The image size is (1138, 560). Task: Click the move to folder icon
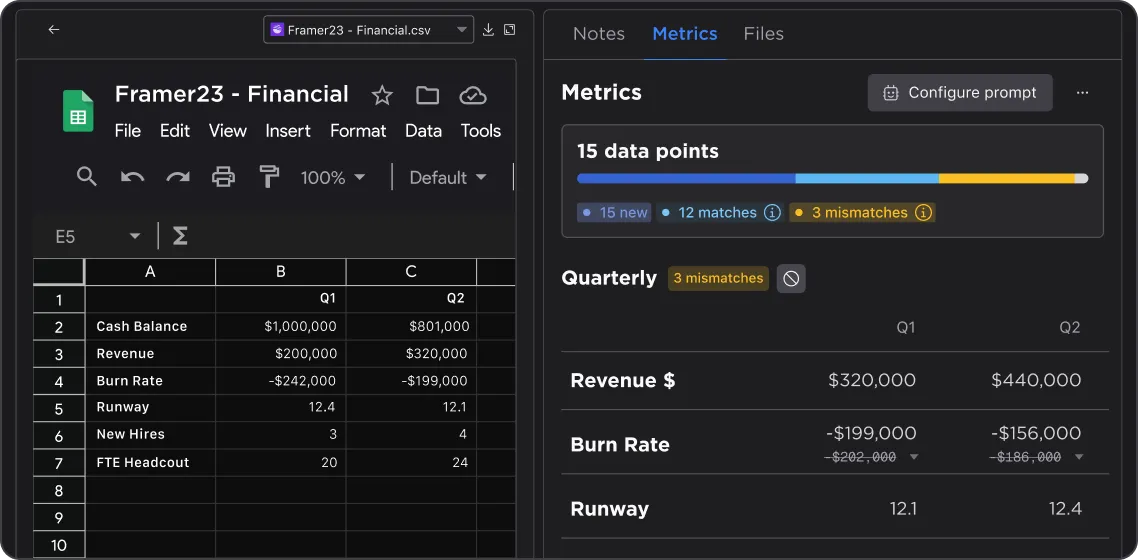coord(427,95)
